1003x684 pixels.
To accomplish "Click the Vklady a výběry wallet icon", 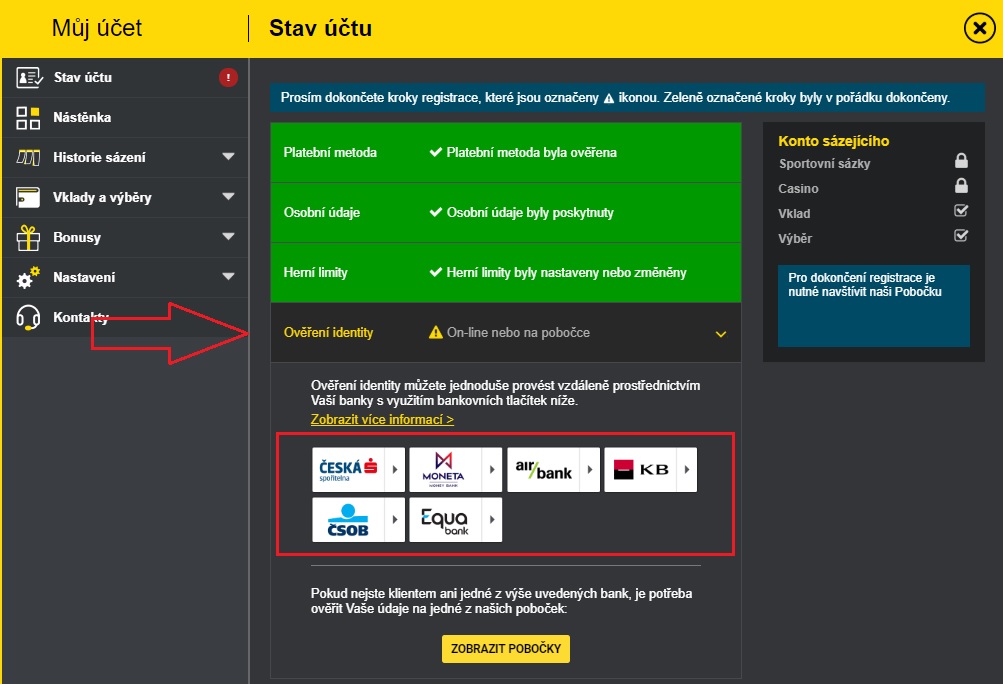I will point(28,198).
